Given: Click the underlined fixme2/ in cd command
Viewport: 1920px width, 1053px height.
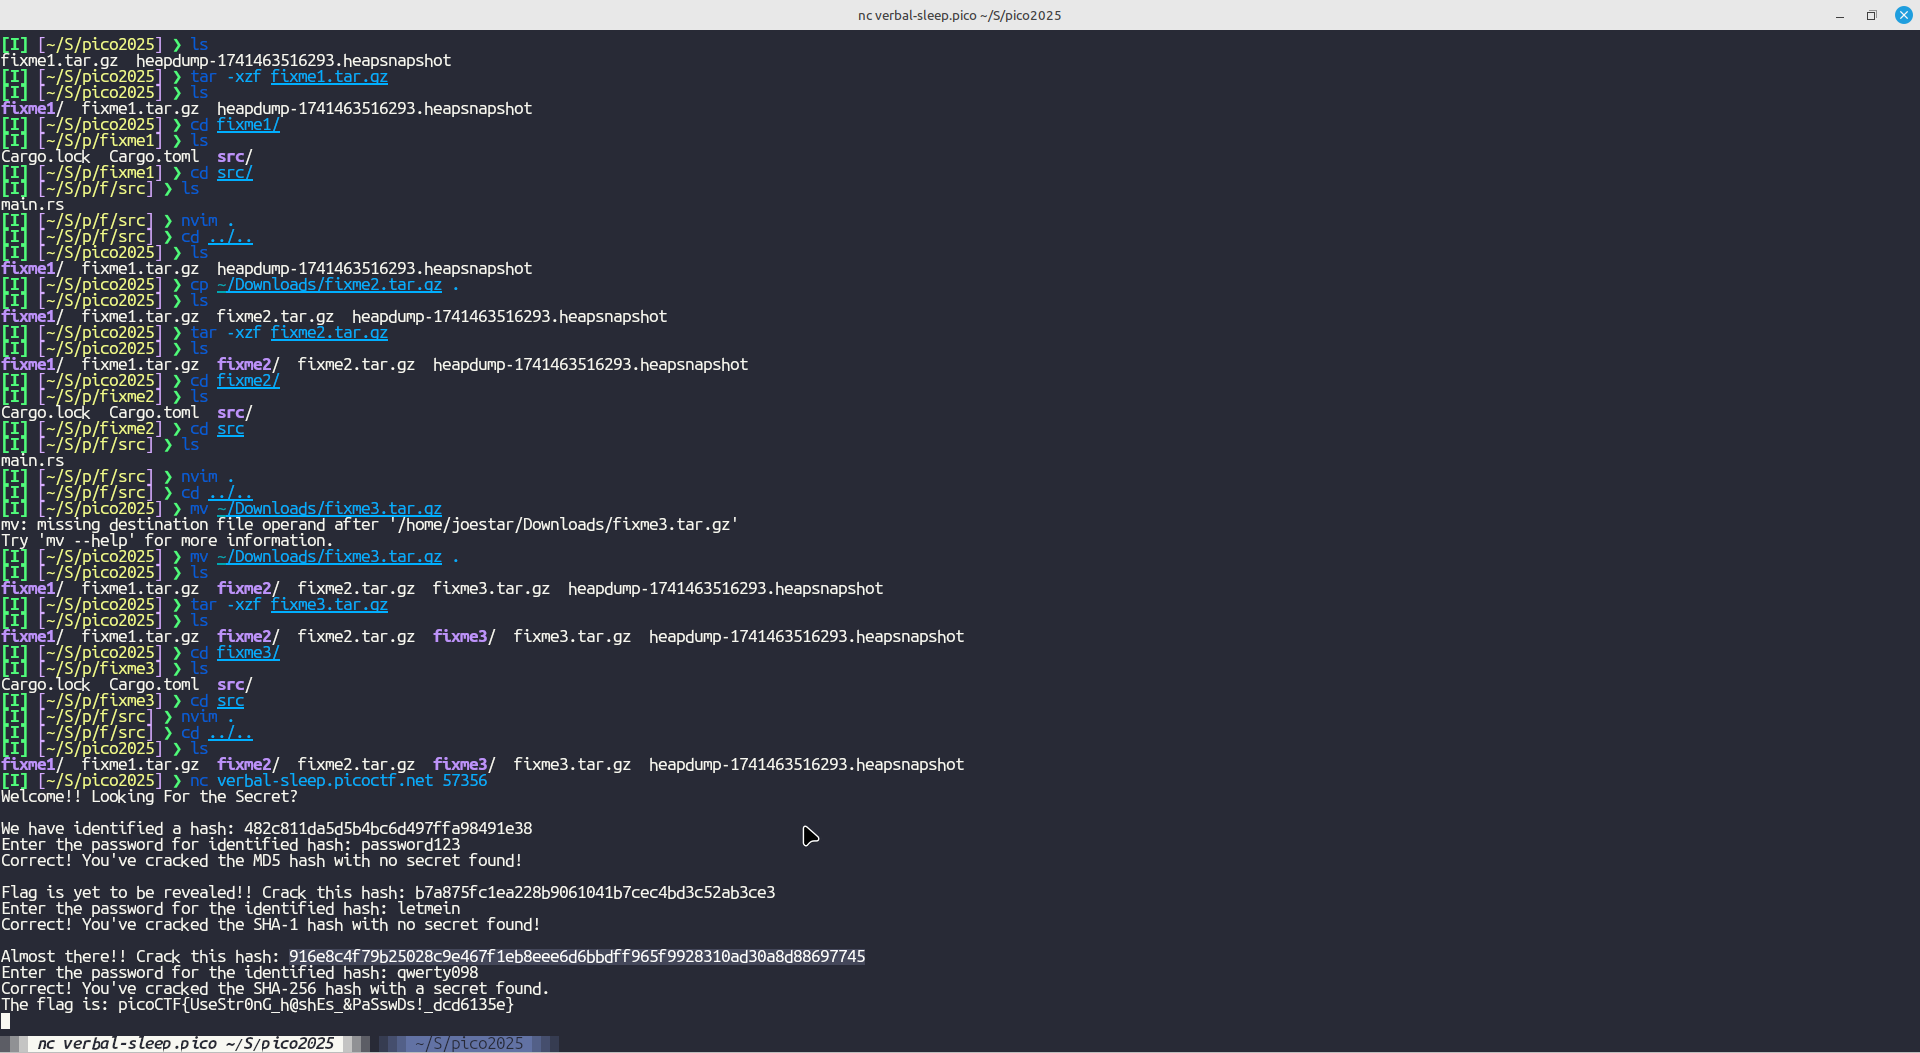Looking at the screenshot, I should click(x=248, y=381).
